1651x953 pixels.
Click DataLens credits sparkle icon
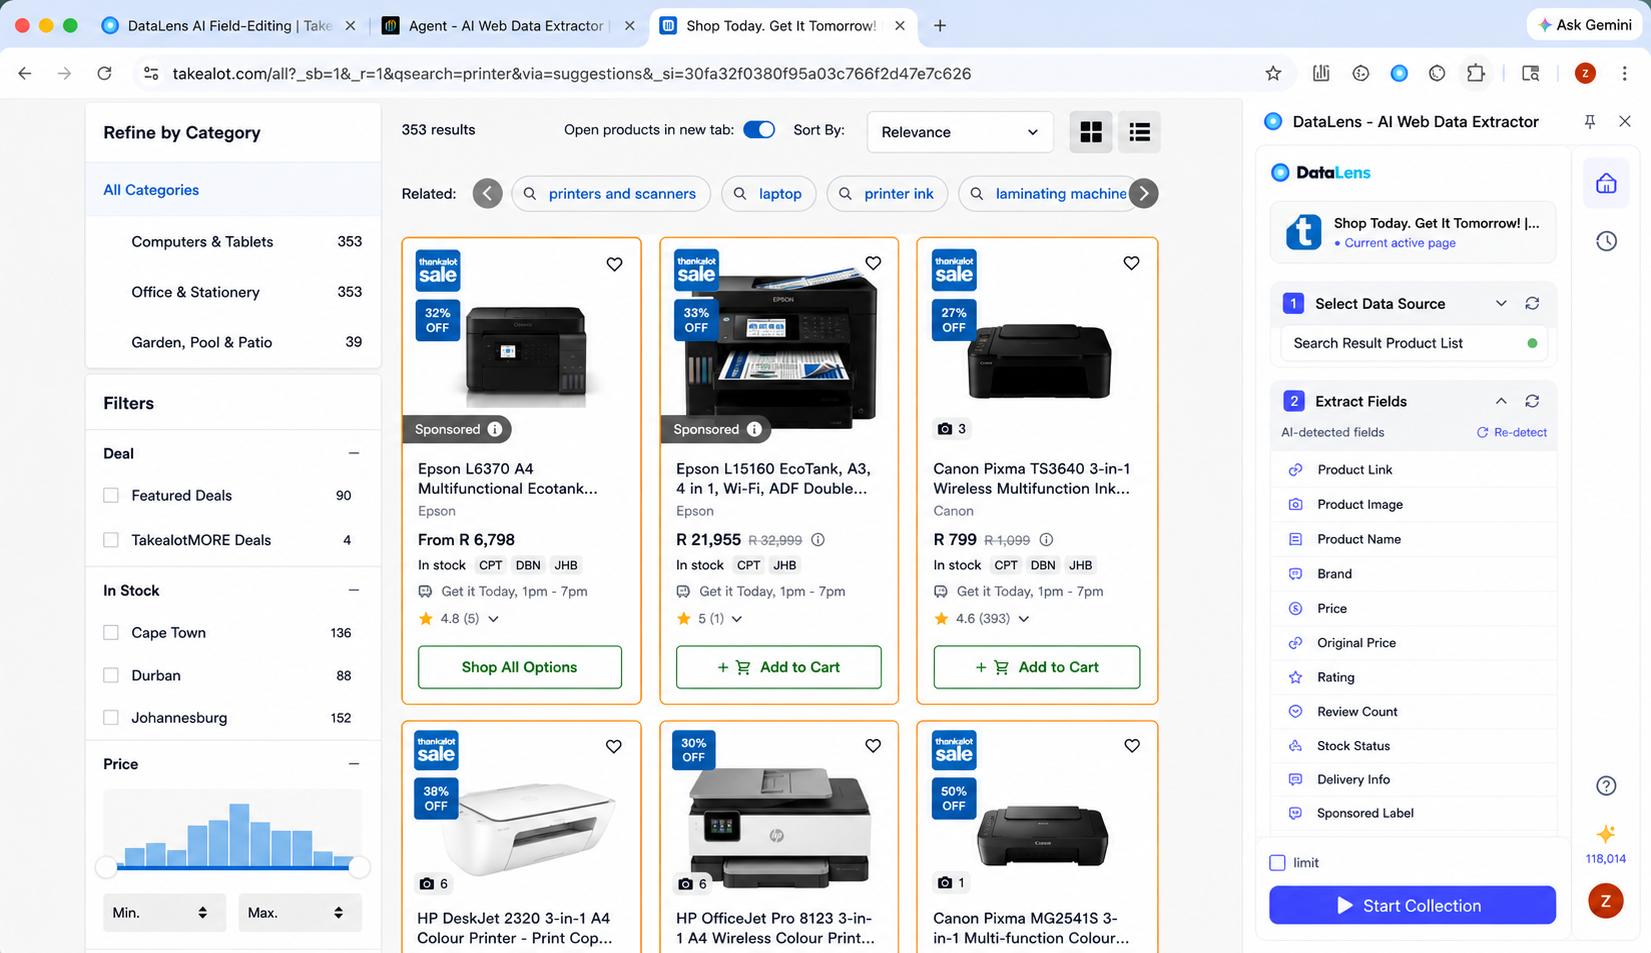[1606, 834]
